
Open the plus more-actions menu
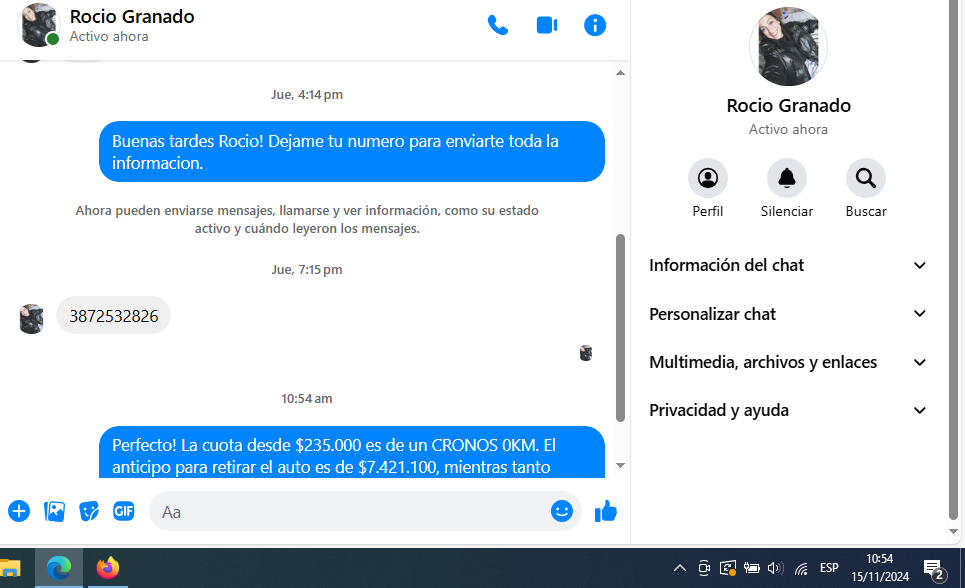(x=19, y=511)
